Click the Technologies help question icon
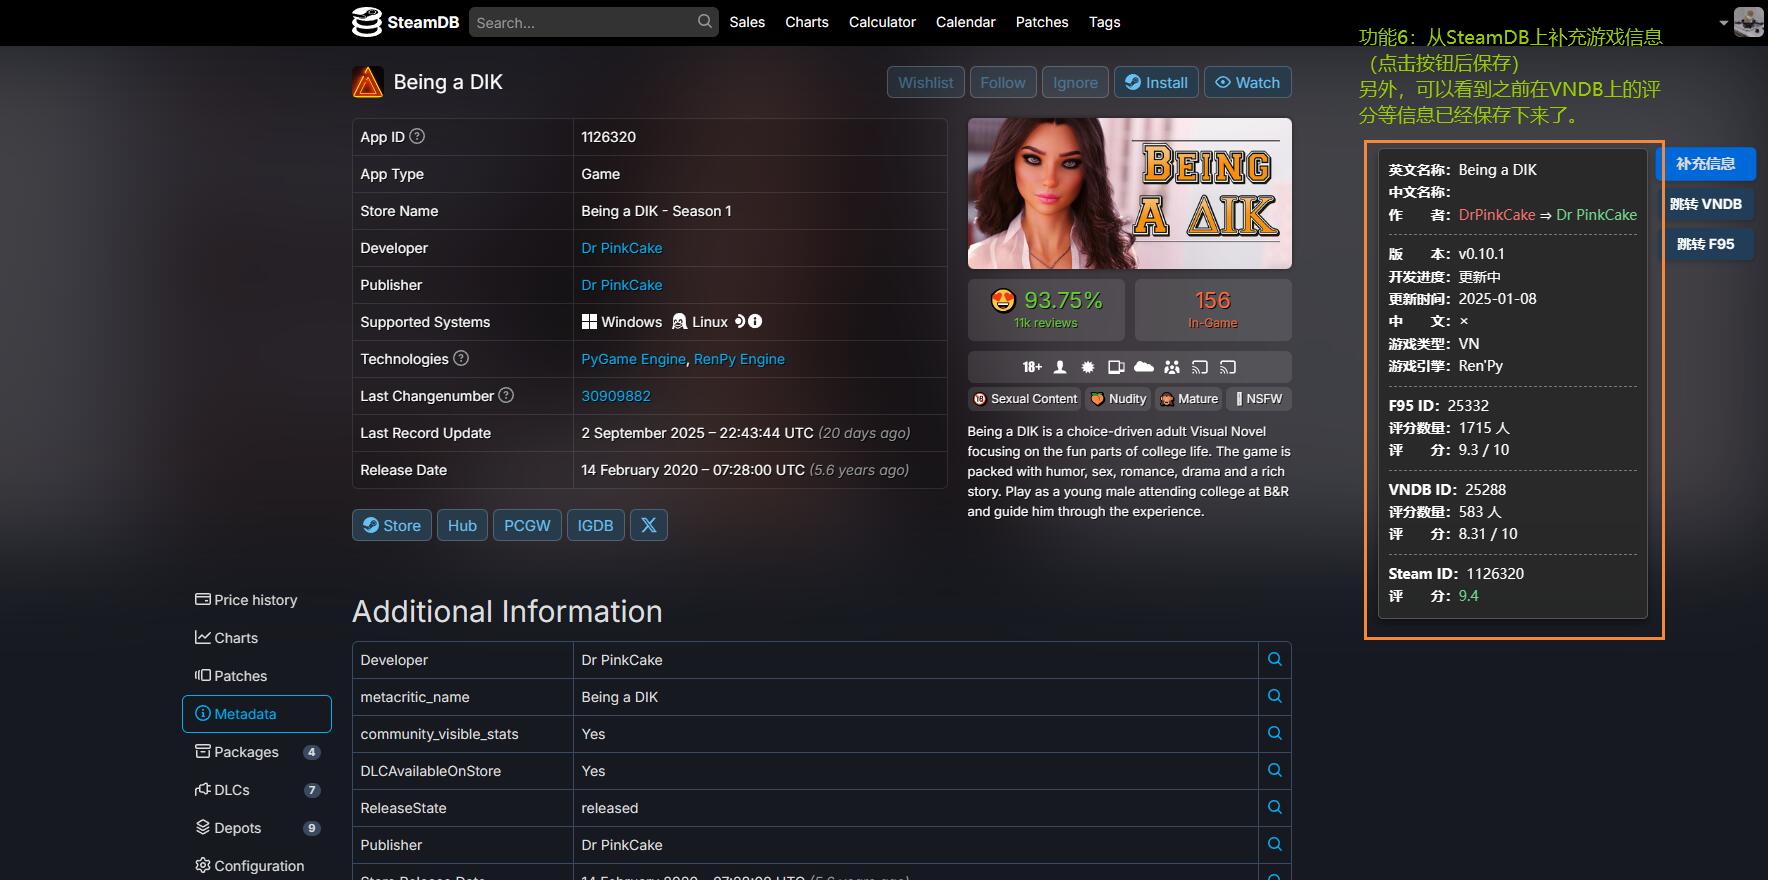This screenshot has height=880, width=1768. (461, 358)
